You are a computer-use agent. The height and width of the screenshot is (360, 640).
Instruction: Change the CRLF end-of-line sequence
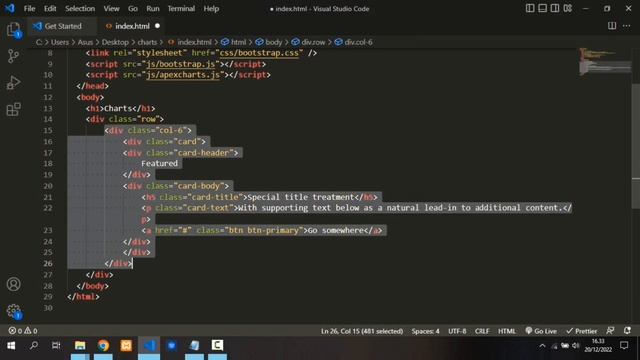point(482,331)
